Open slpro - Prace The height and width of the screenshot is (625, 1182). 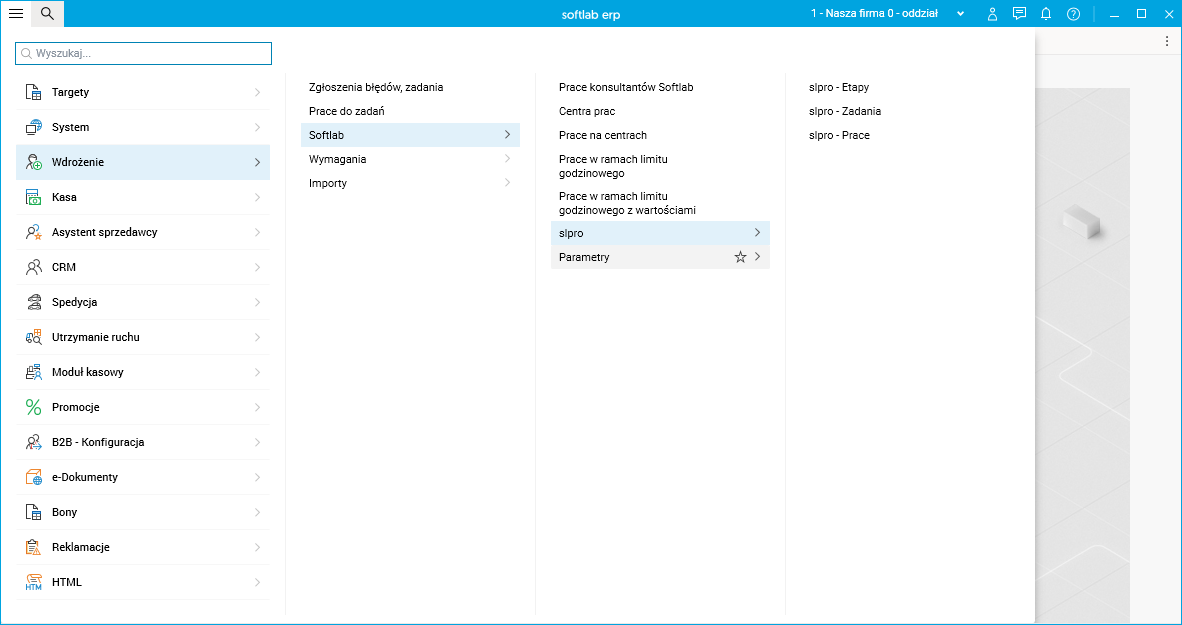[x=839, y=135]
